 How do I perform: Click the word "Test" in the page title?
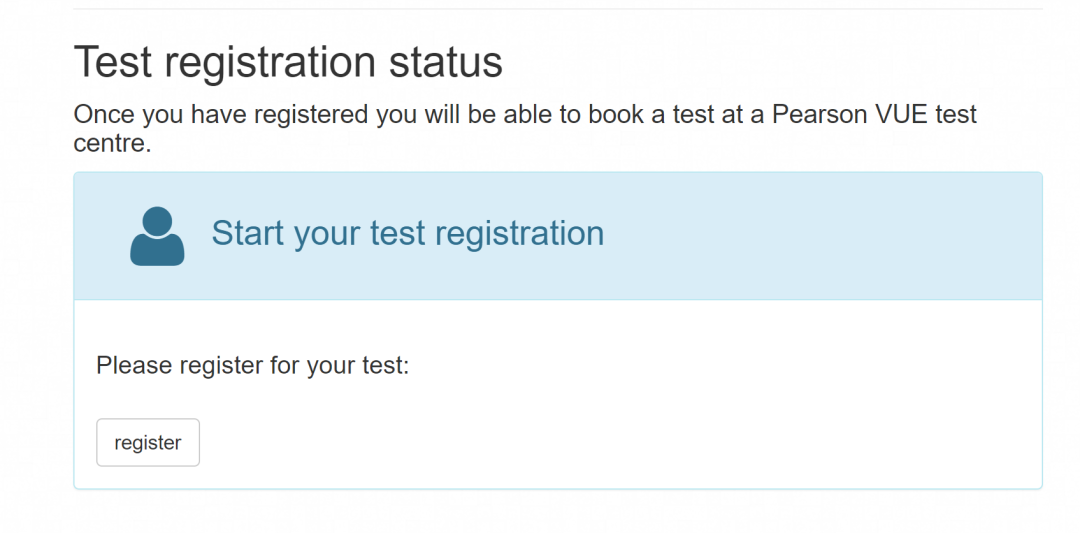pyautogui.click(x=111, y=62)
